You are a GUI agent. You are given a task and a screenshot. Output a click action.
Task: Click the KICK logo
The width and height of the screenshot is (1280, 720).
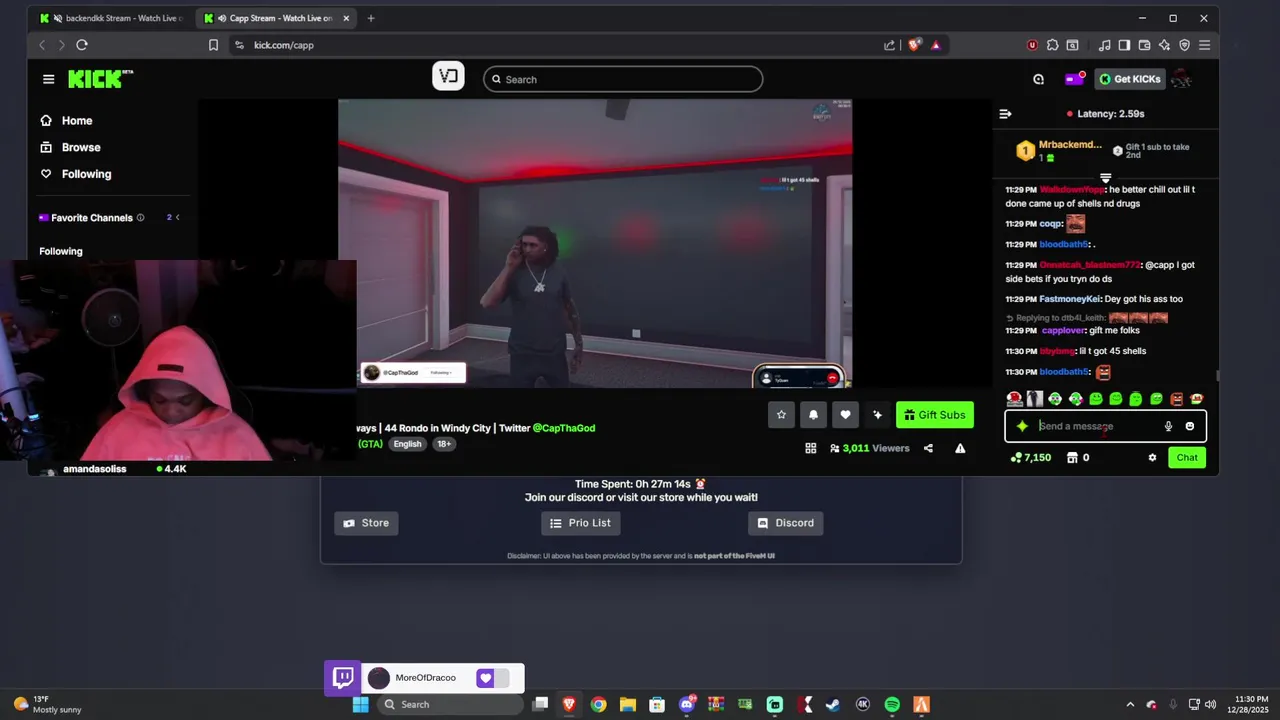(x=100, y=79)
